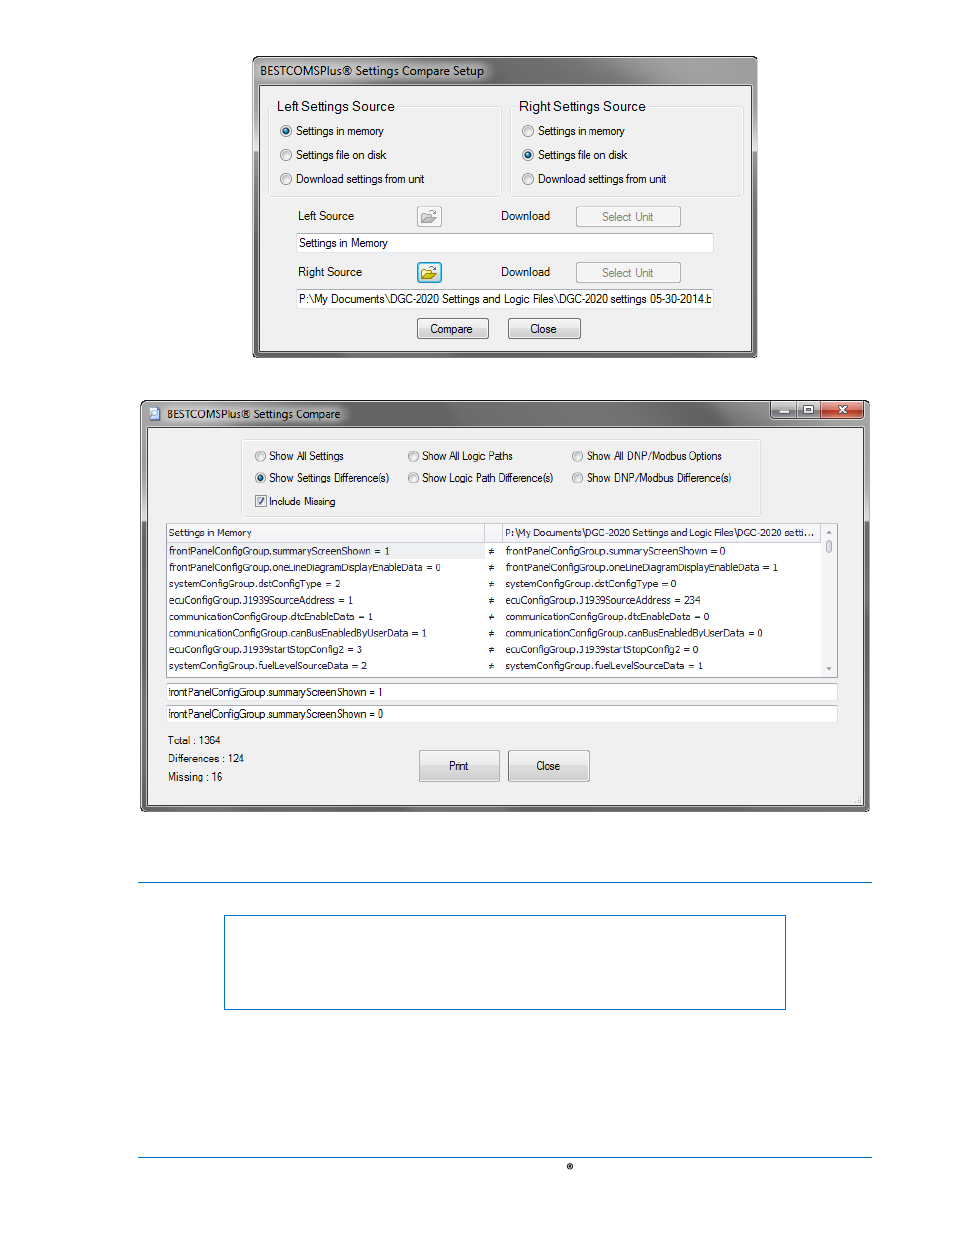This screenshot has height=1235, width=954.
Task: Select row systemConfigGroup.fuelLevelSourceData = 2
Action: (x=325, y=666)
